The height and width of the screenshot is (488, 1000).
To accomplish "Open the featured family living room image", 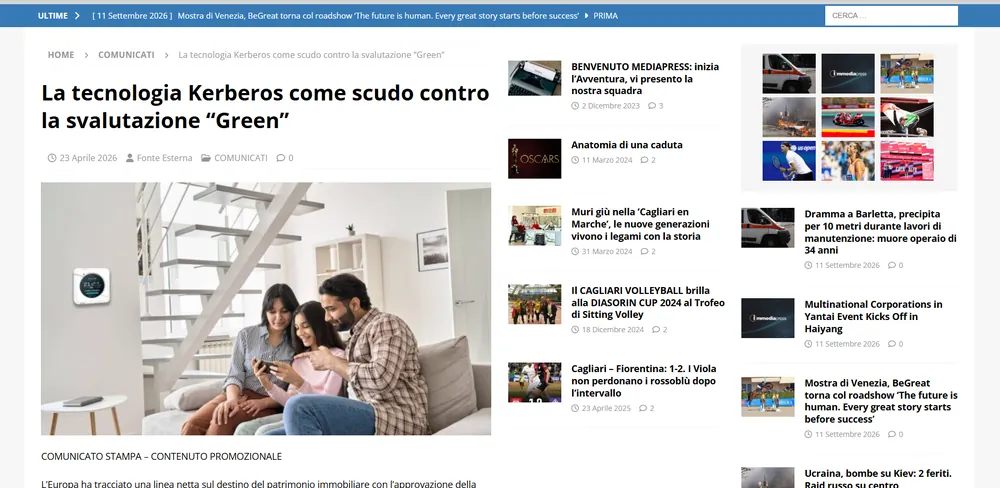I will pyautogui.click(x=266, y=309).
